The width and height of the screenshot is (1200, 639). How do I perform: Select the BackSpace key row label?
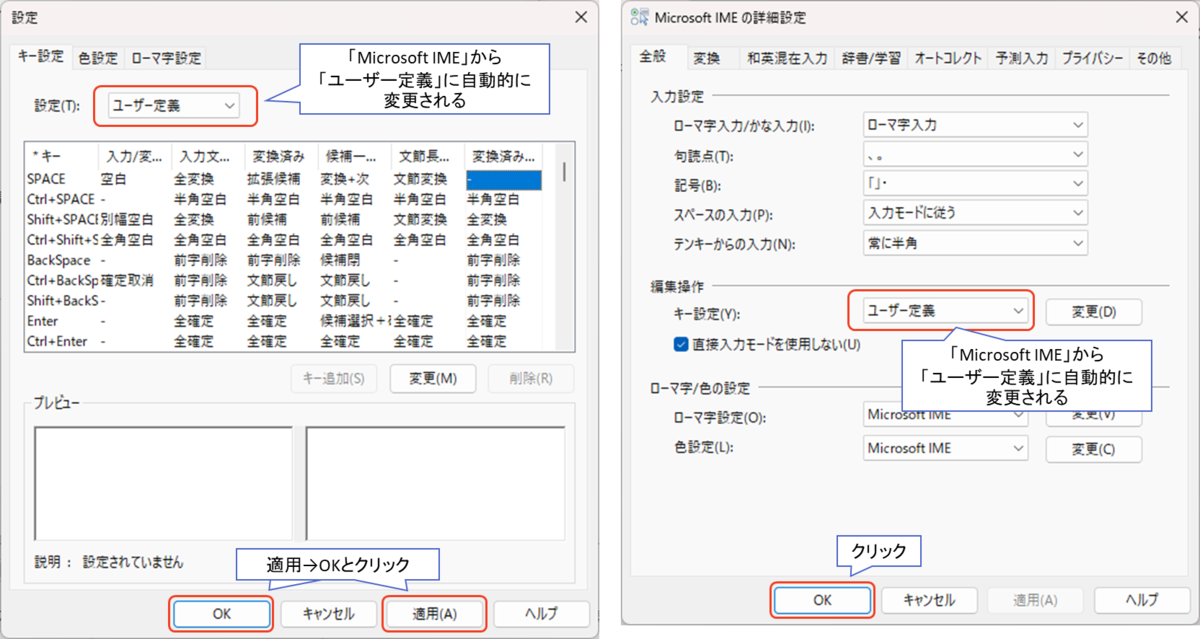tap(59, 259)
